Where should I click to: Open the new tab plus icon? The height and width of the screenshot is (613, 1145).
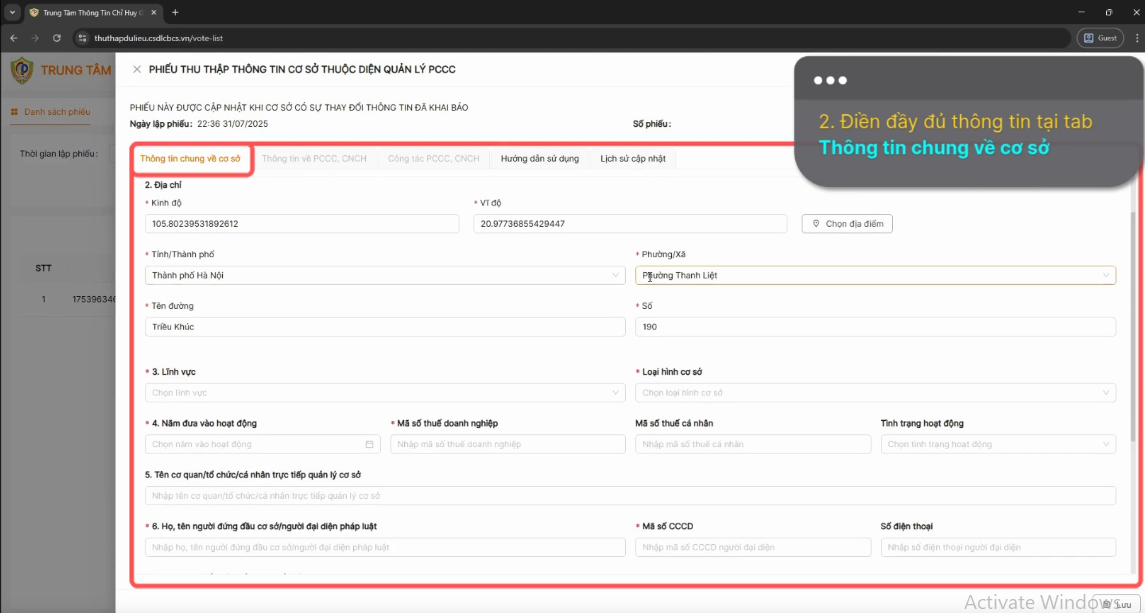click(x=175, y=12)
